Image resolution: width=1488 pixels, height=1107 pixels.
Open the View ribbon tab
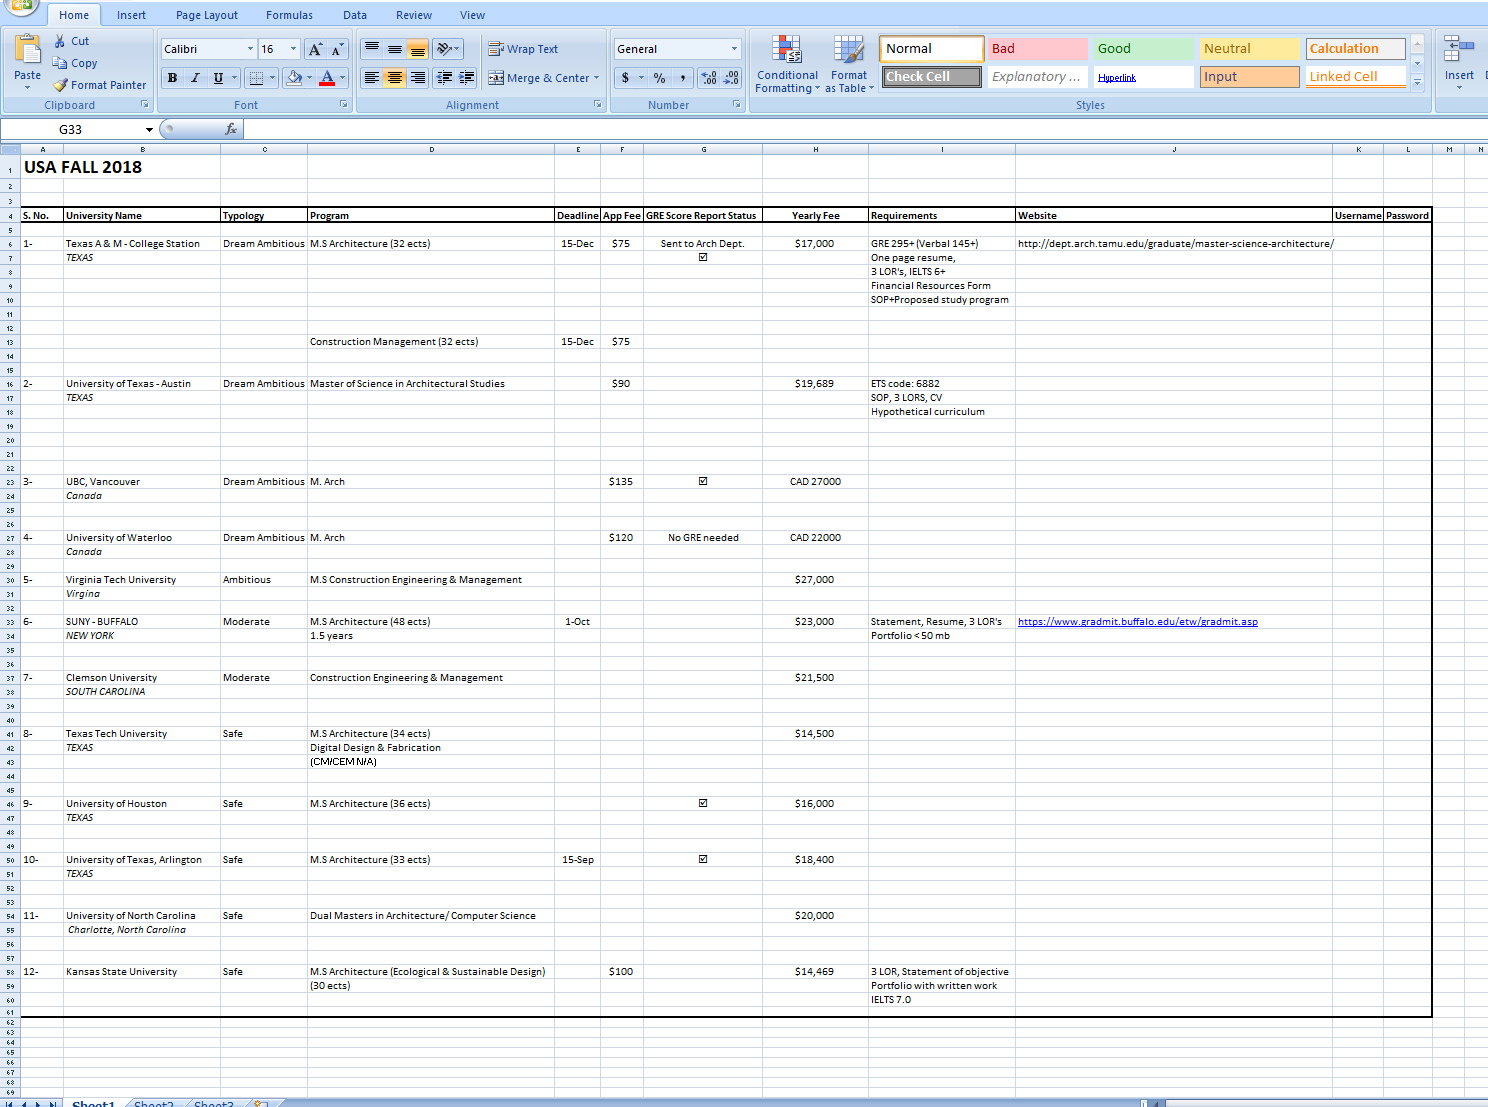click(x=473, y=15)
